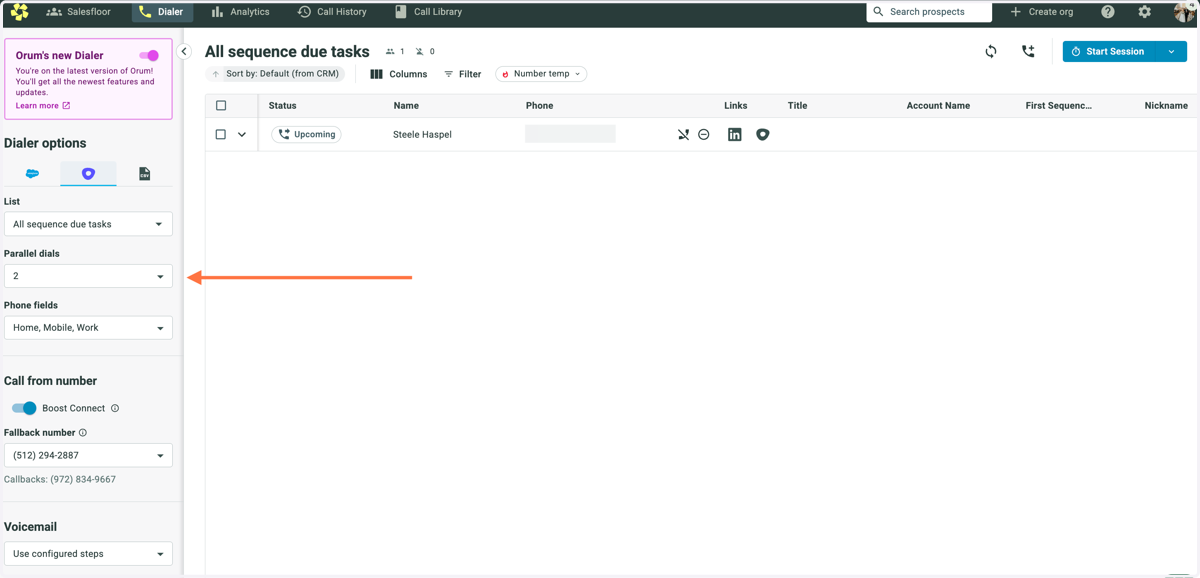Click the Start Session button
This screenshot has height=578, width=1200.
(x=1109, y=51)
